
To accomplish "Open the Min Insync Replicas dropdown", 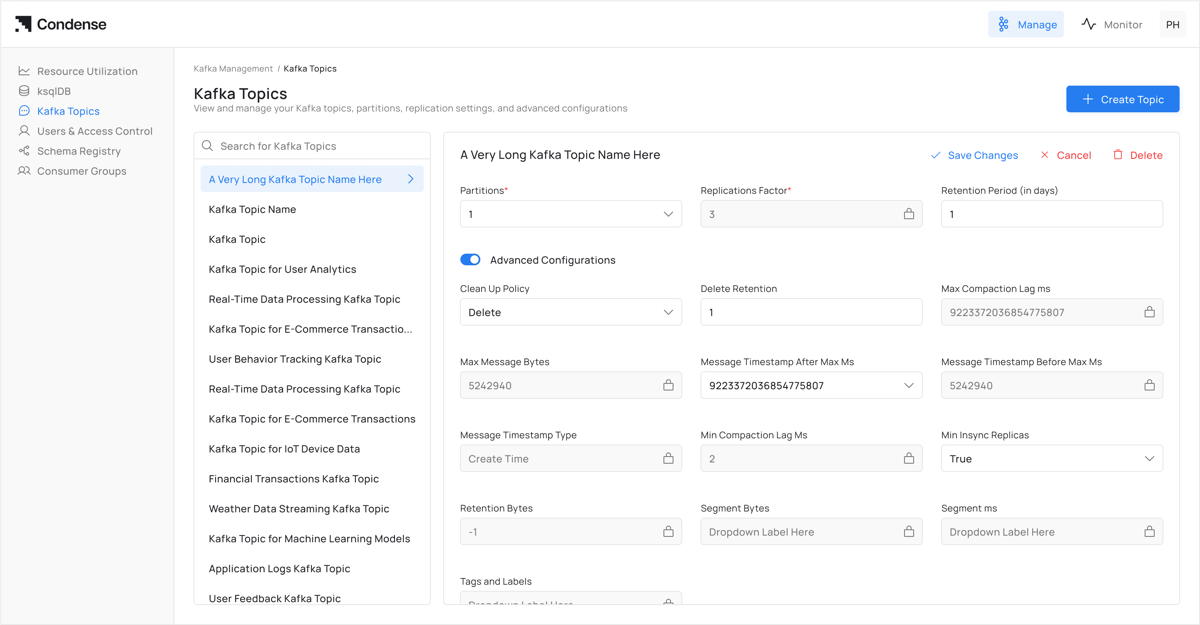I will click(1052, 458).
